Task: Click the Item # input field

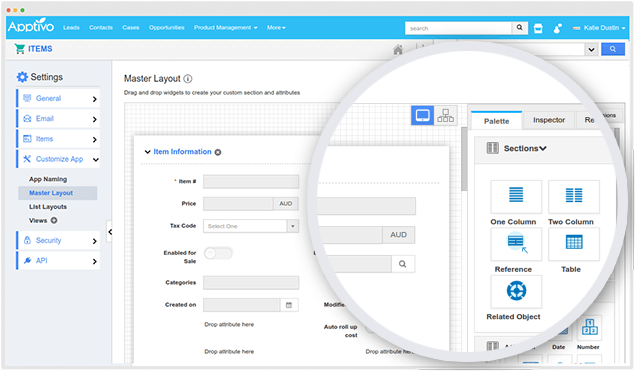Action: 251,181
